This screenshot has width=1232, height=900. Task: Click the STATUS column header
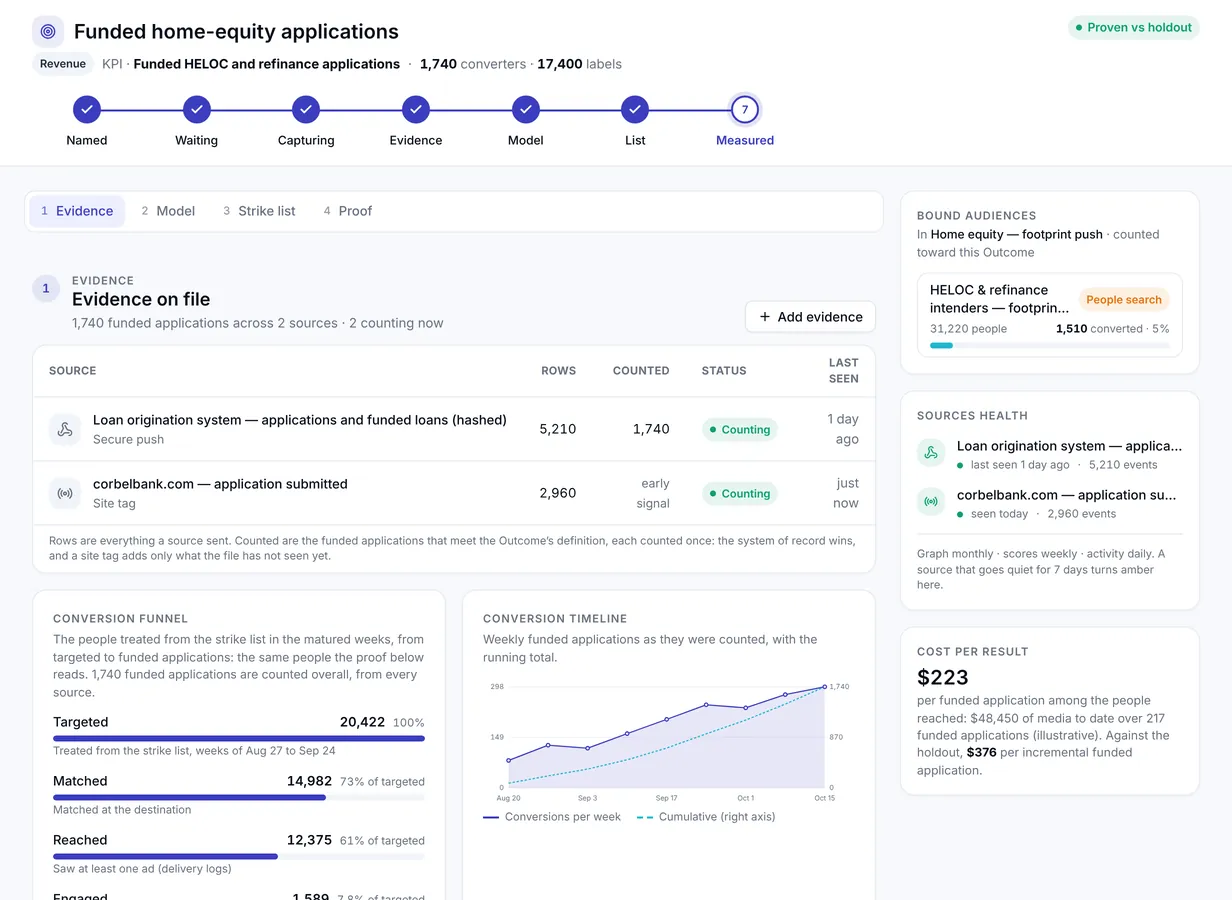point(724,371)
